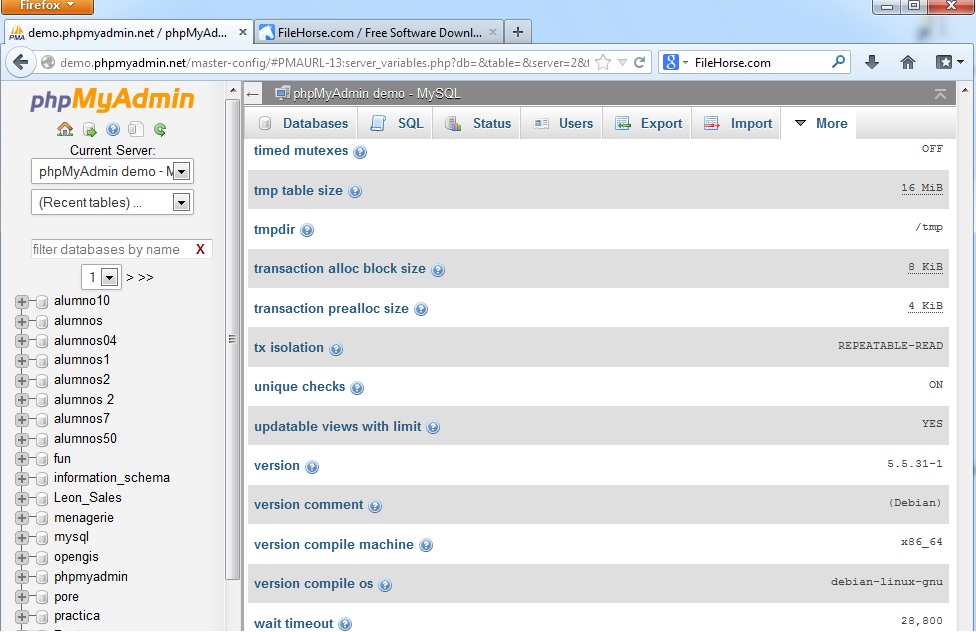Open database page number dropdown

coord(101,277)
